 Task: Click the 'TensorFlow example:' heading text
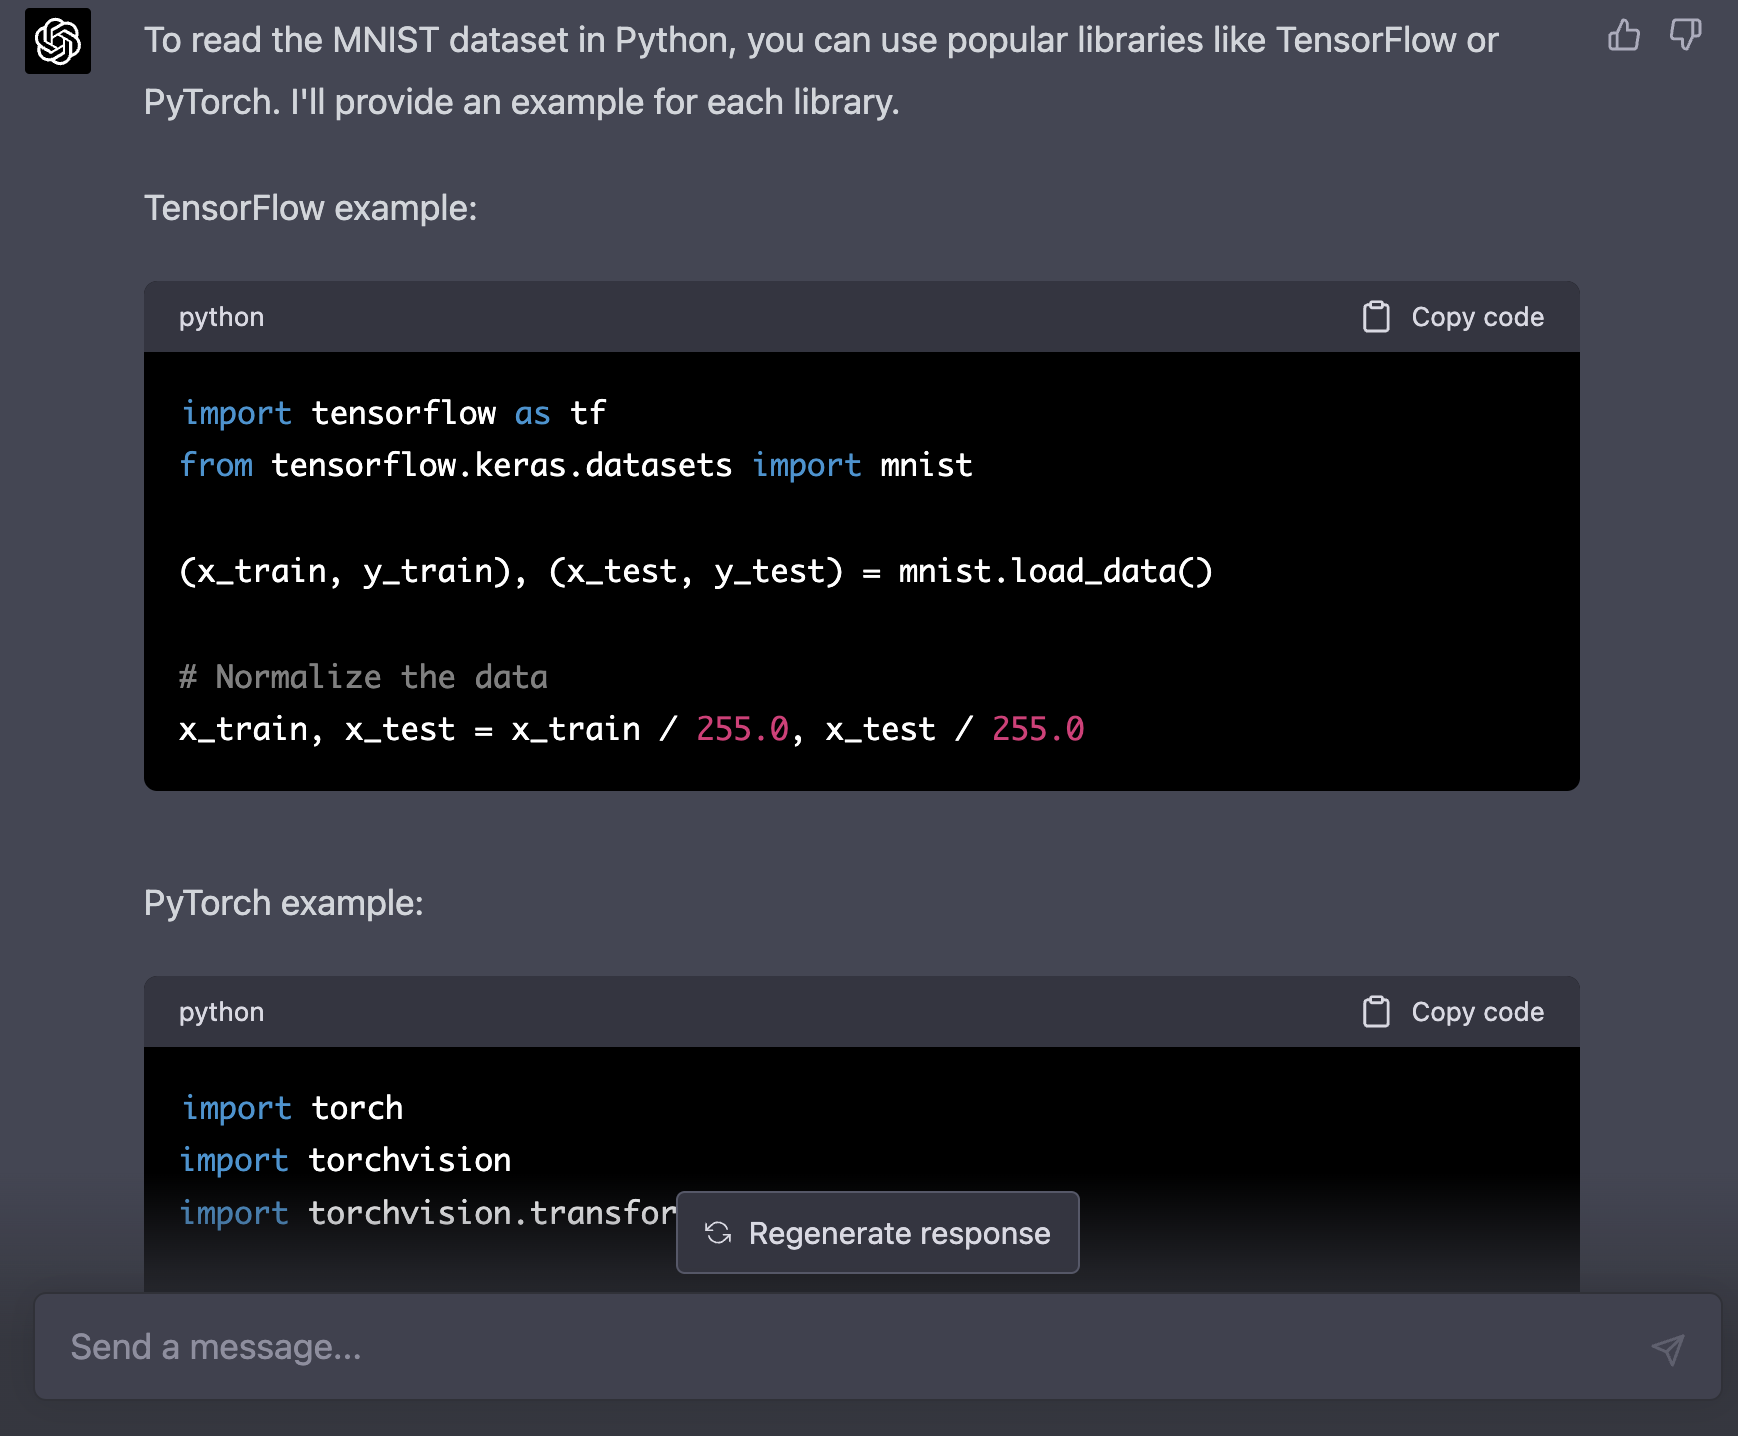pyautogui.click(x=311, y=208)
